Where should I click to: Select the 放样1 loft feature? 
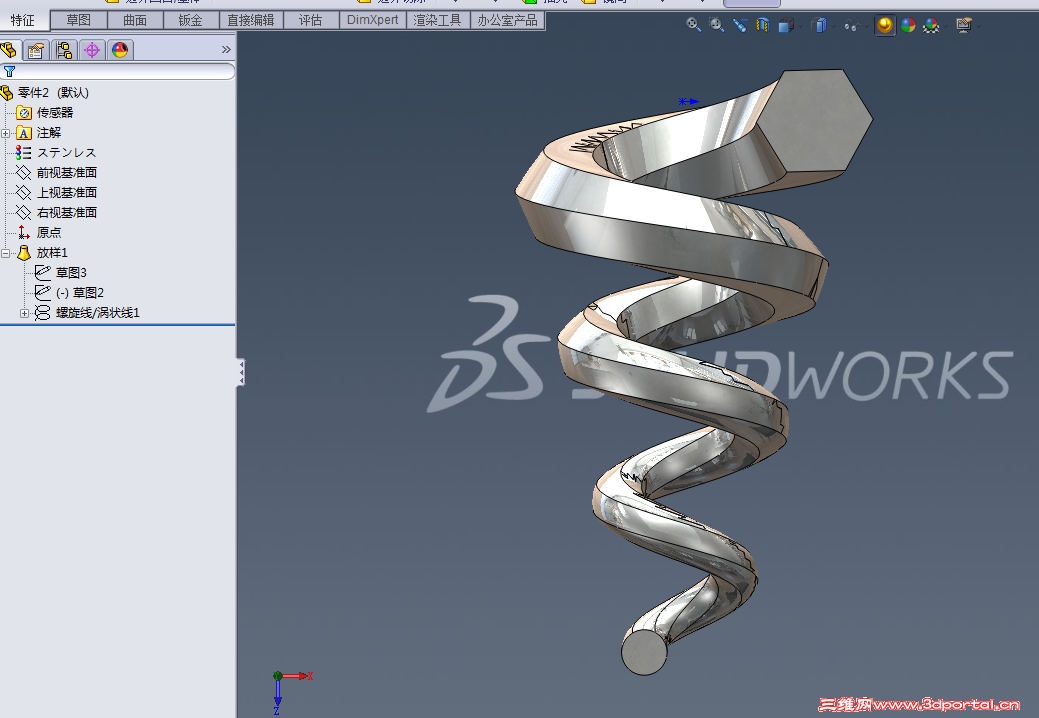(52, 252)
